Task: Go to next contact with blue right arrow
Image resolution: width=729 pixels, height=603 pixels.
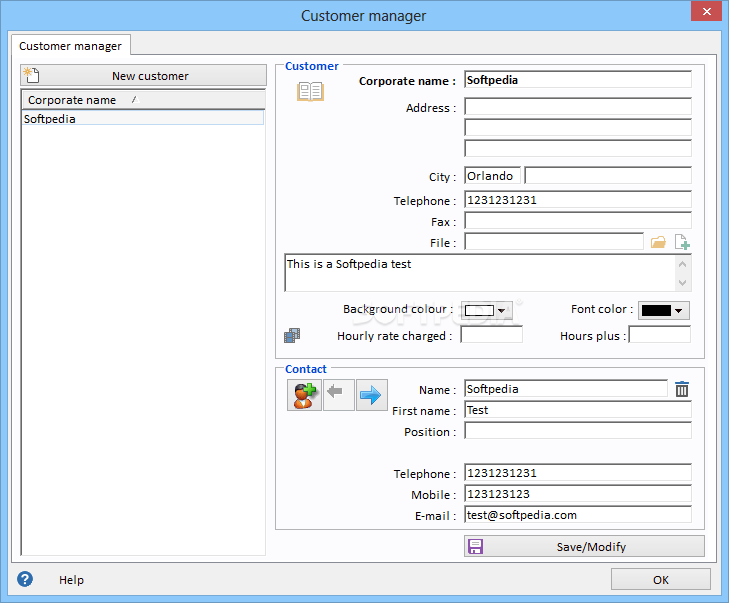Action: coord(371,395)
